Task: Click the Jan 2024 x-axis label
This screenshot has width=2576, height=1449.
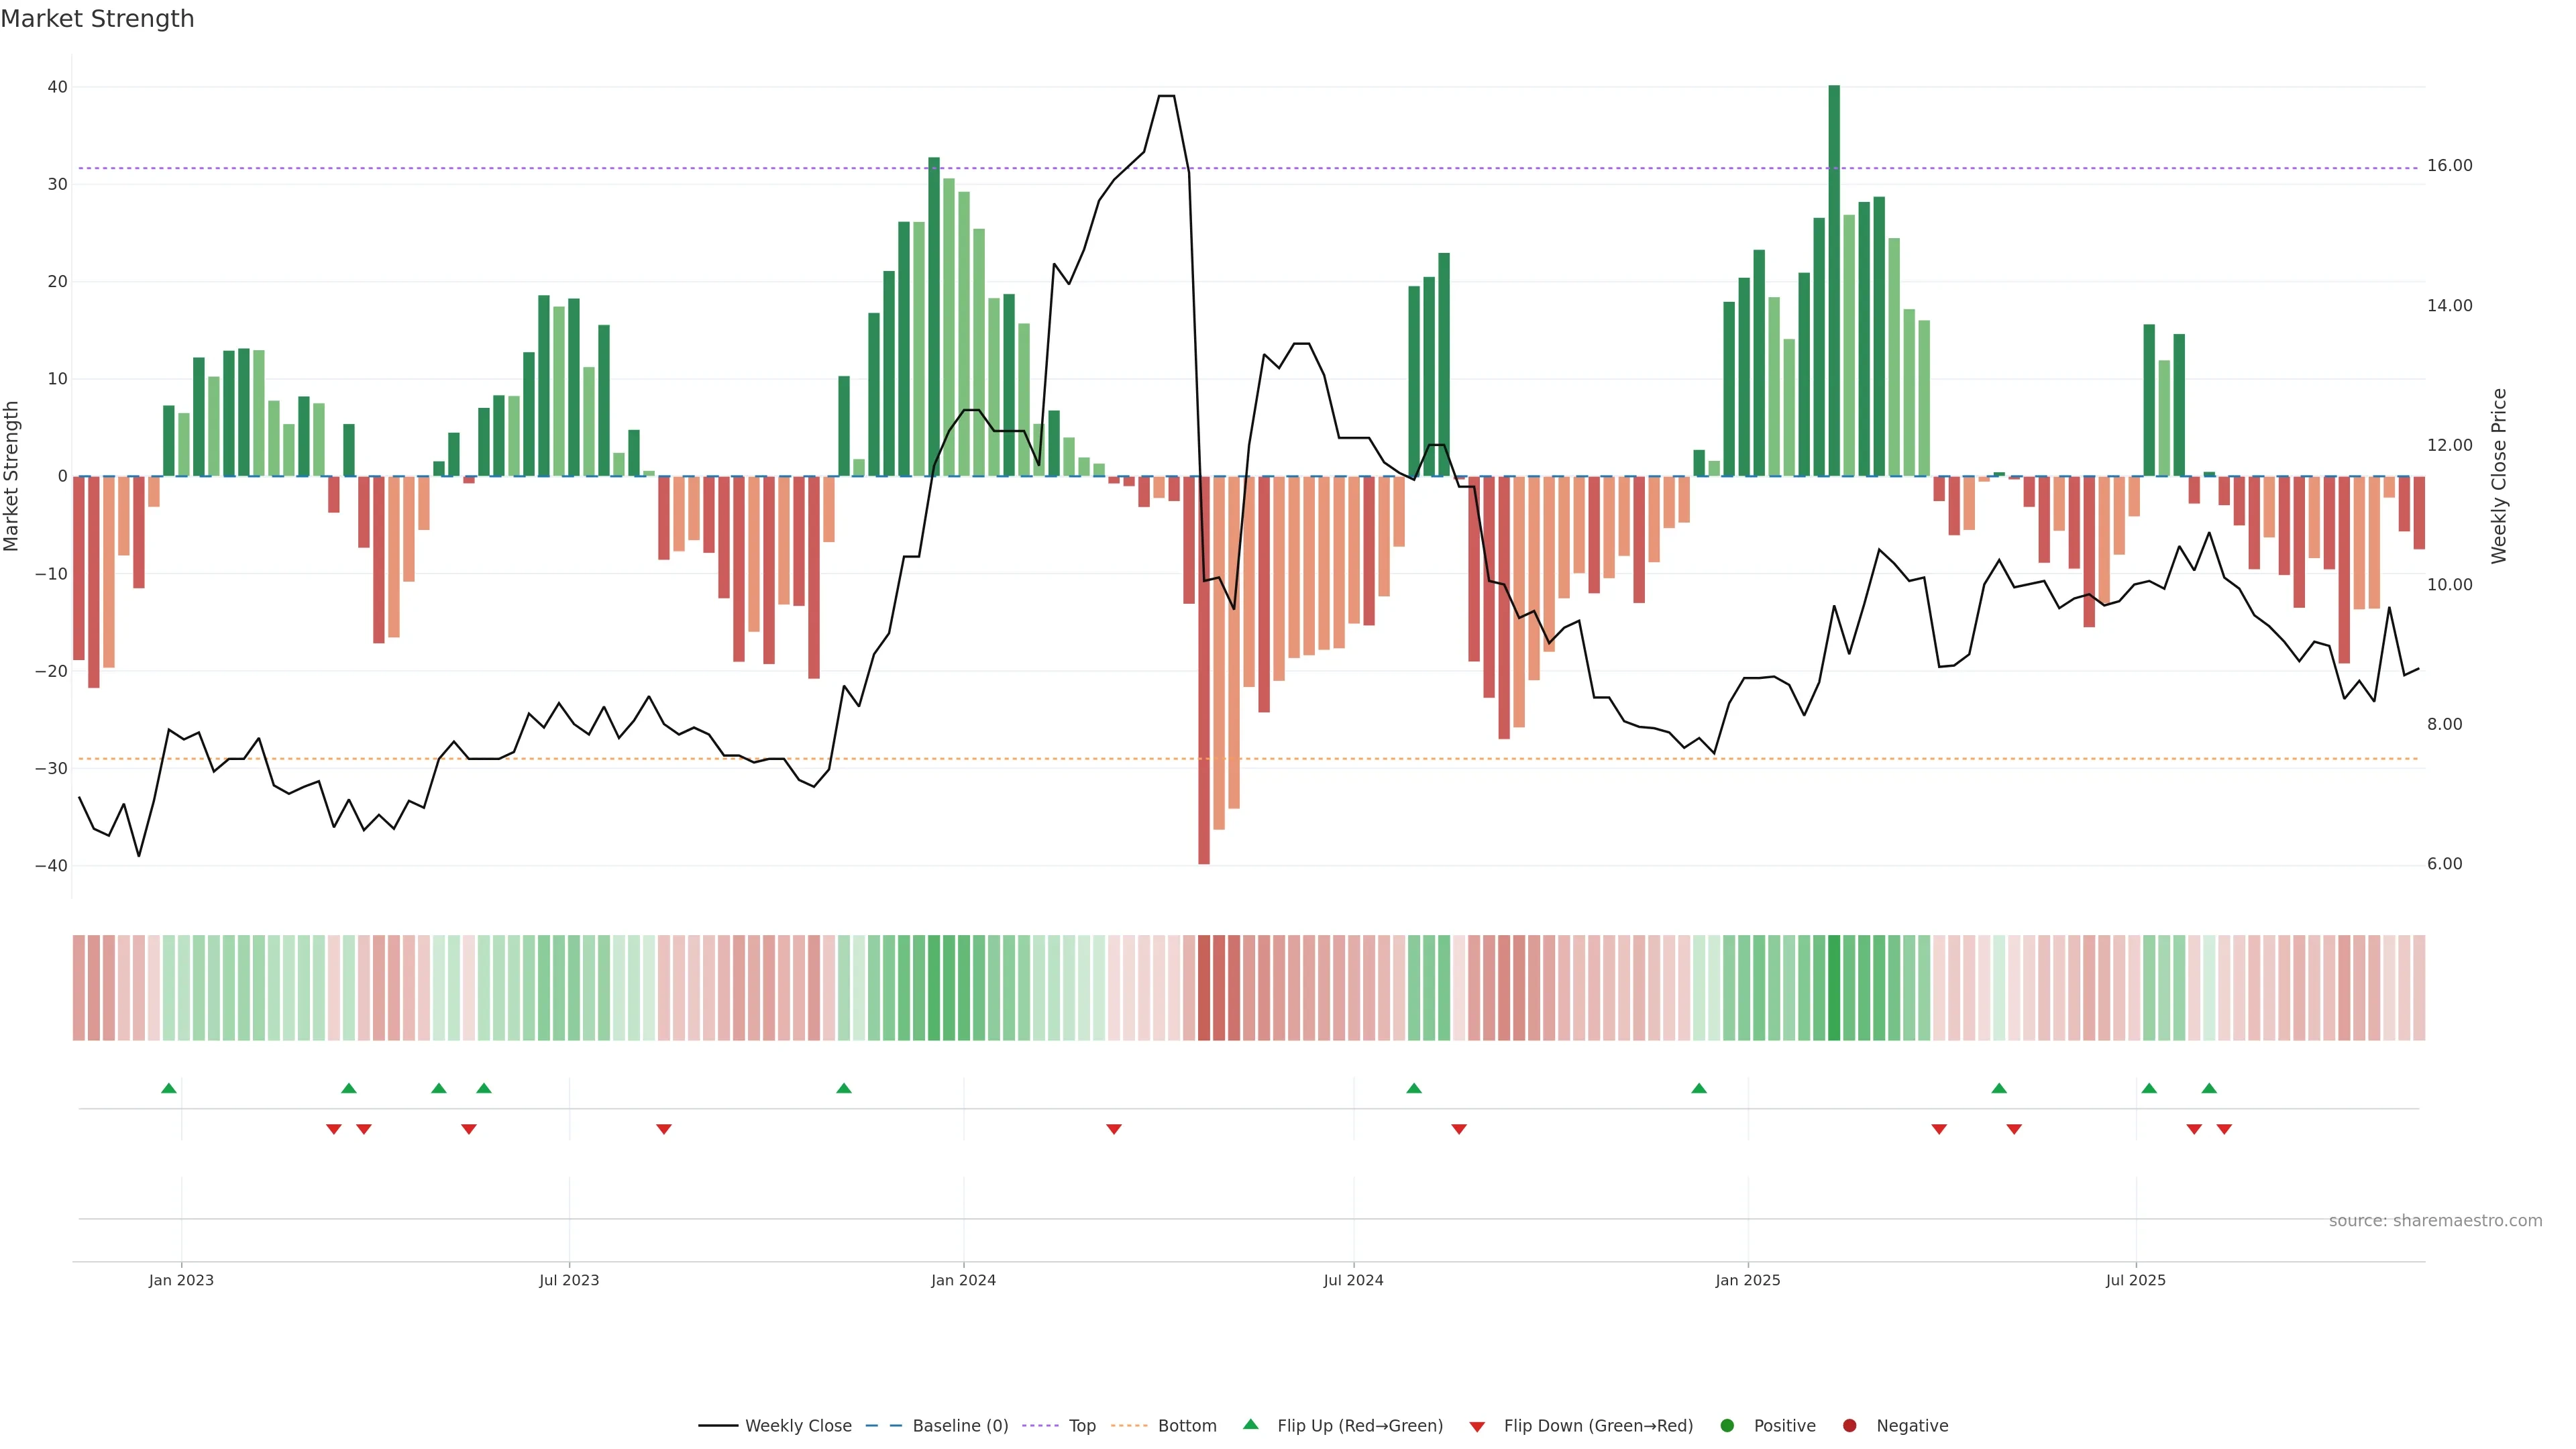Action: (x=963, y=1280)
